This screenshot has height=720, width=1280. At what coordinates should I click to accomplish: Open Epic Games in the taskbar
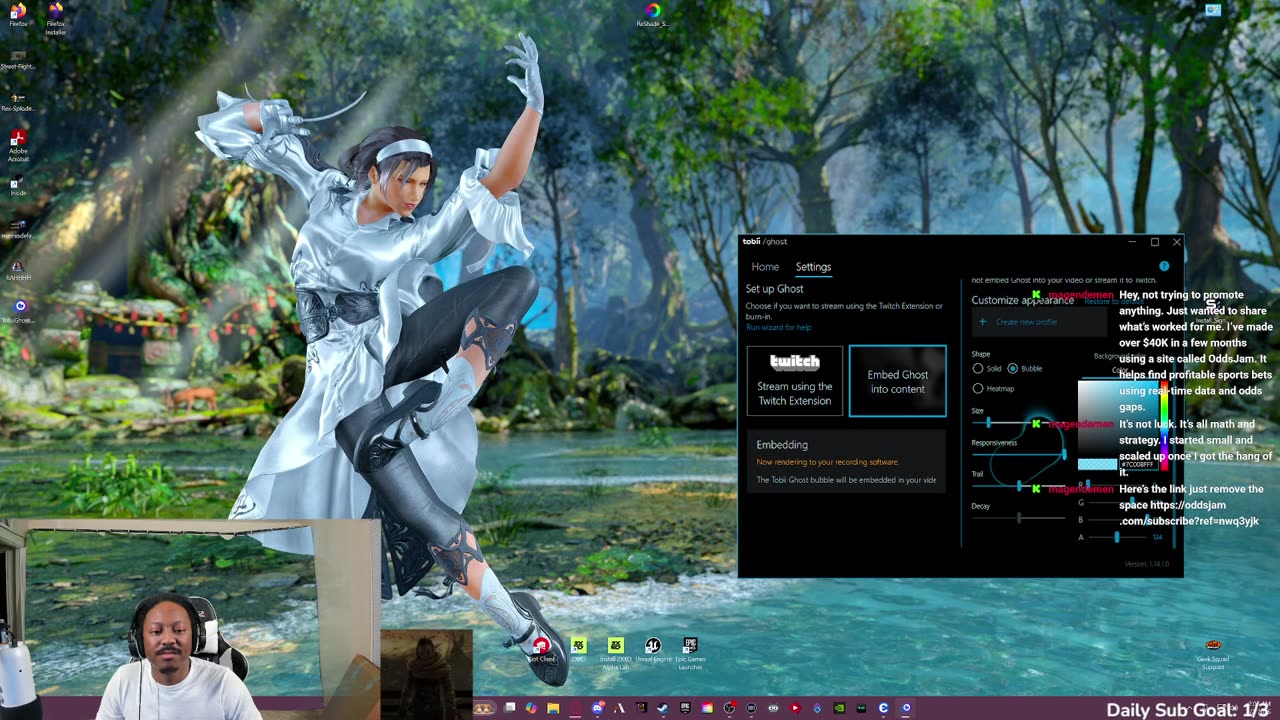[685, 708]
